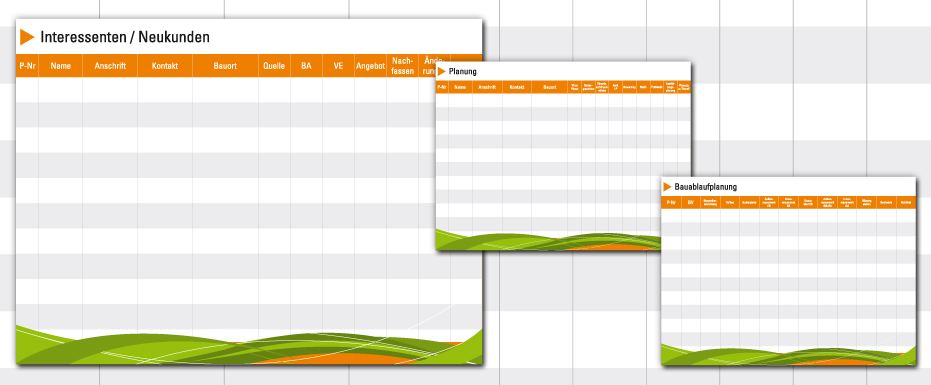
Task: Click the orange triangle beside Interessenten / Neukunden
Action: coord(27,37)
